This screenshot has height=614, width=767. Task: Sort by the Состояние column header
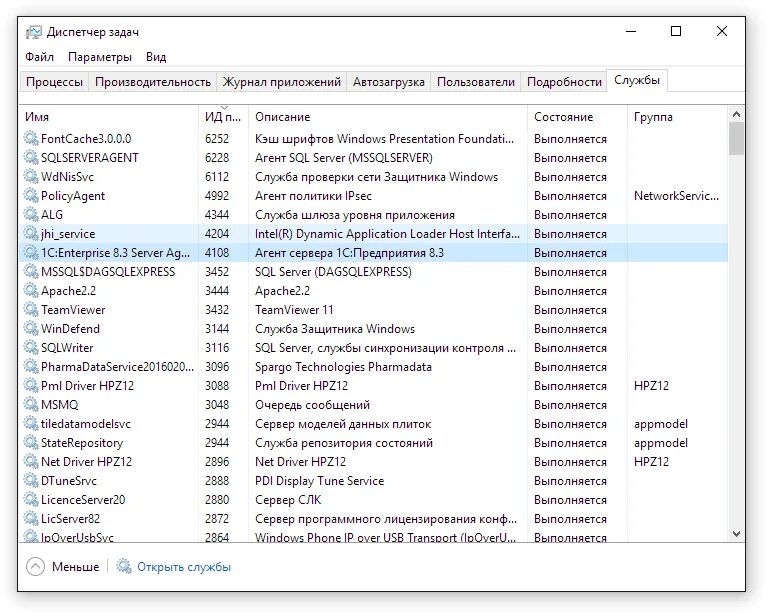(577, 117)
